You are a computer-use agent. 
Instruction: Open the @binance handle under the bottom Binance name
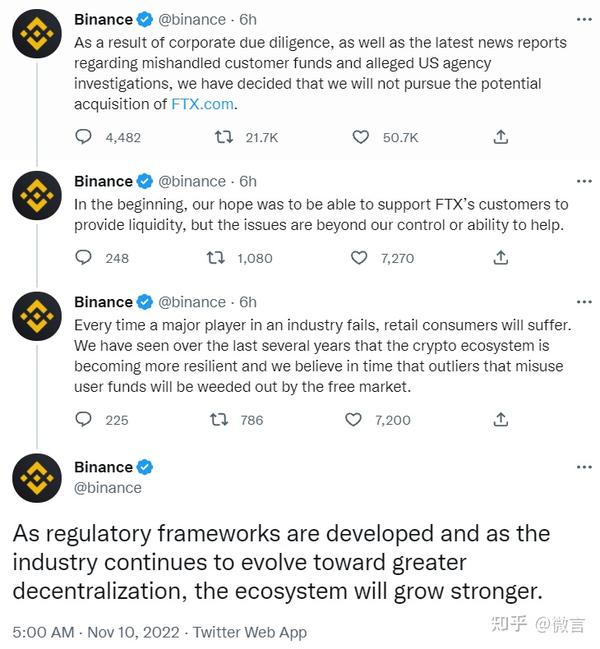(108, 488)
